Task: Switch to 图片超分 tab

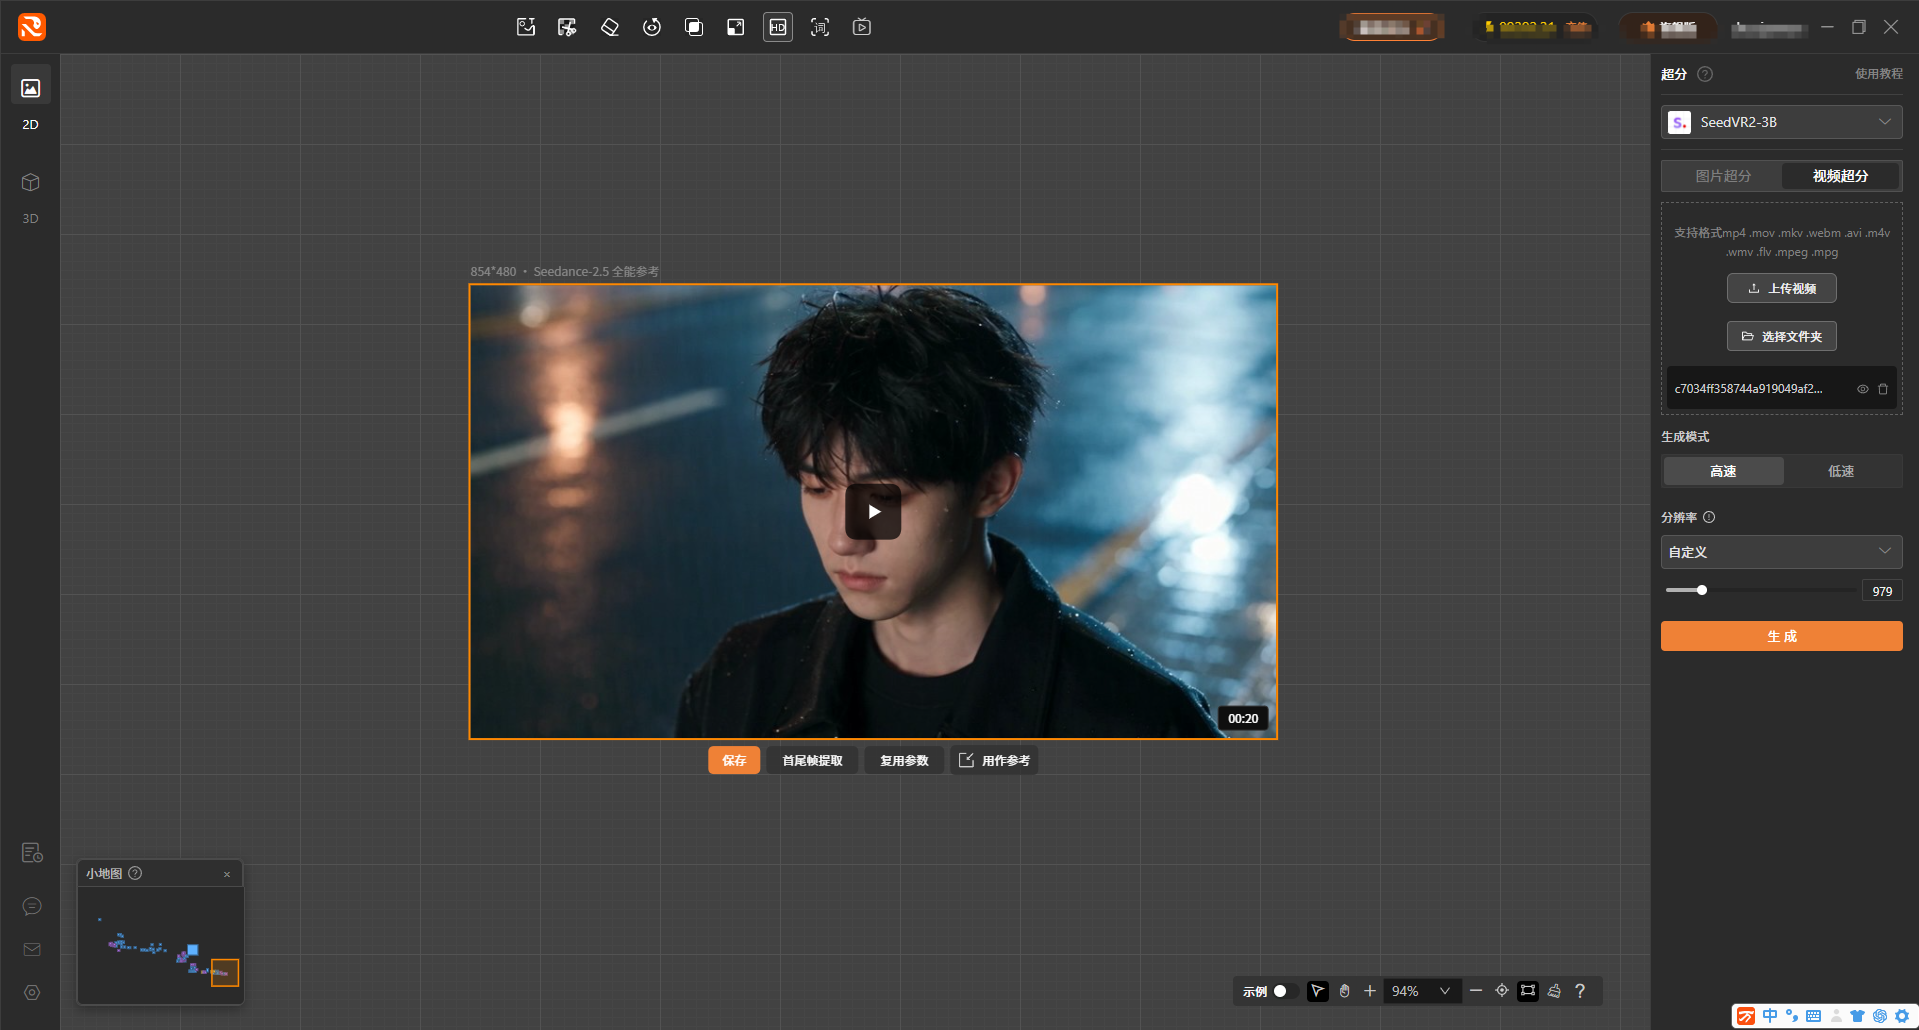Action: point(1723,176)
